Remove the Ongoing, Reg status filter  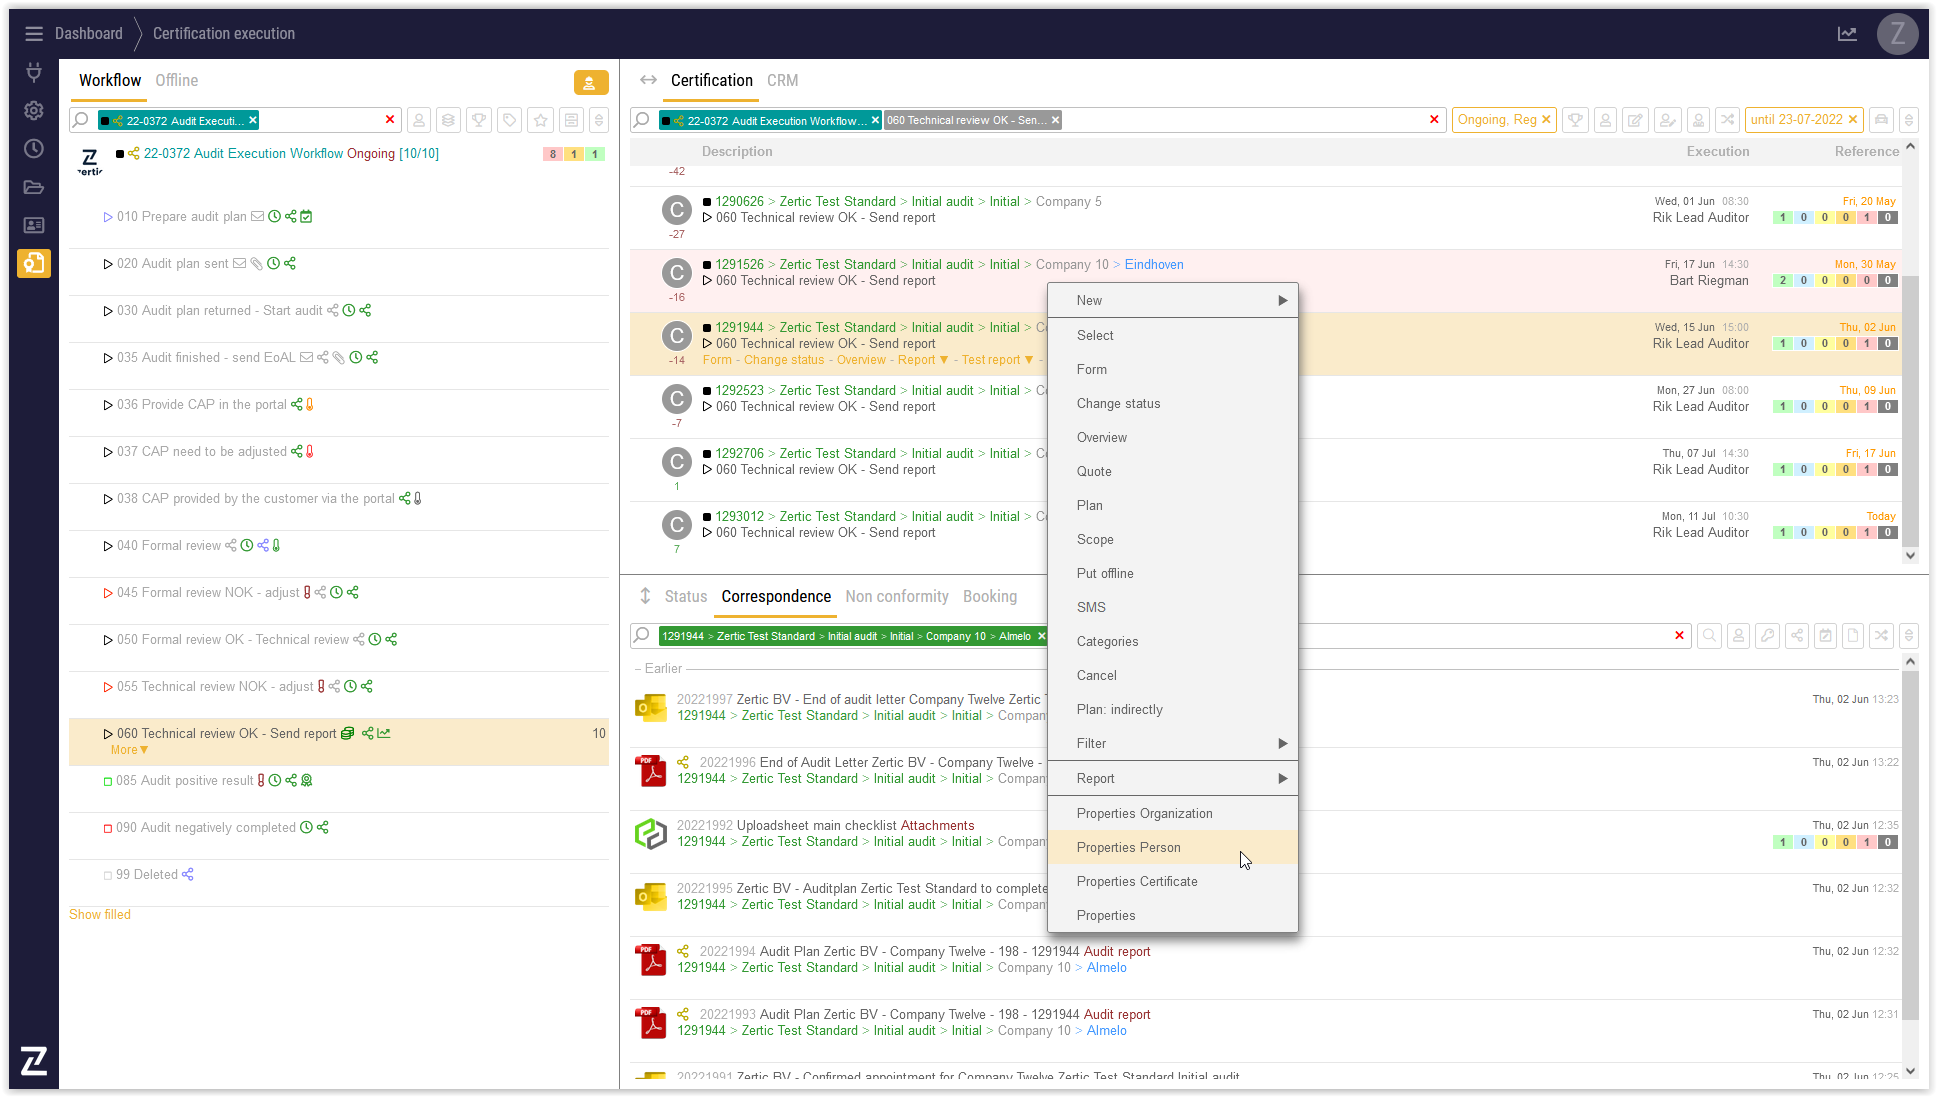(x=1546, y=120)
